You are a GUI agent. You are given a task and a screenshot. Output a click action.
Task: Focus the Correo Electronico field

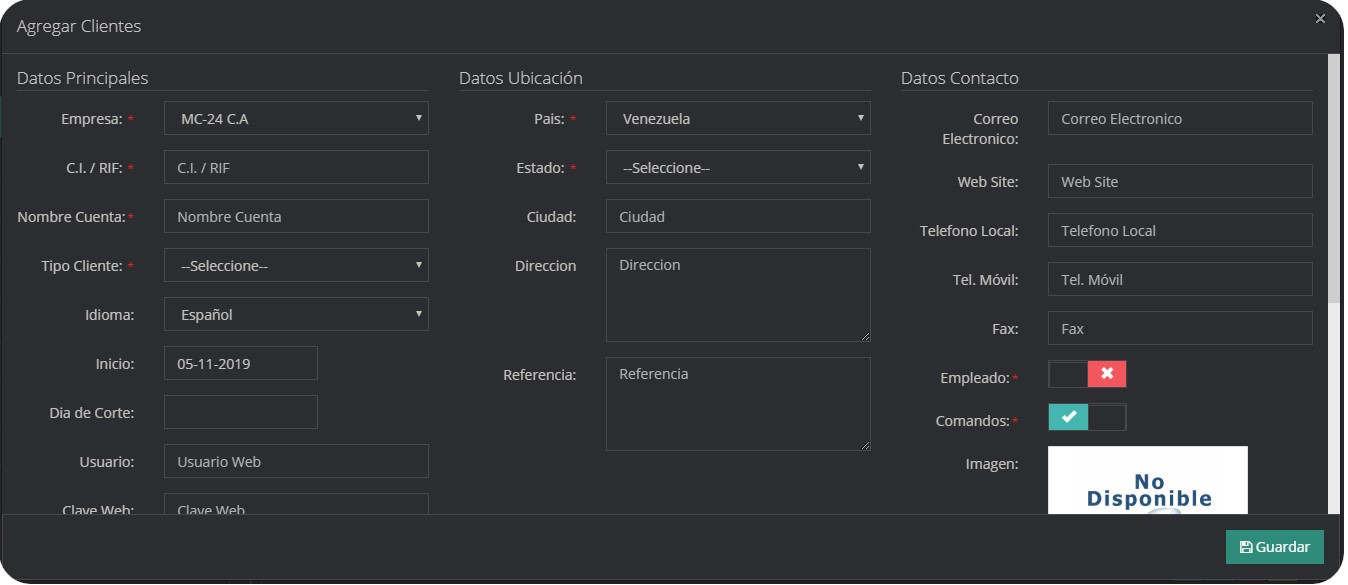tap(1180, 119)
